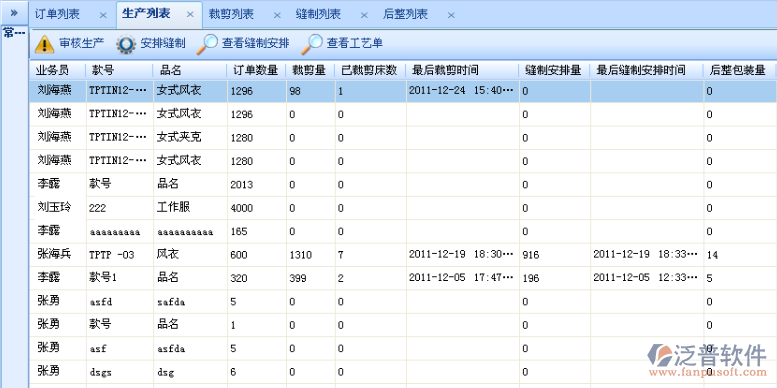Click the 审核生产 button label
This screenshot has height=388, width=777.
pos(82,44)
